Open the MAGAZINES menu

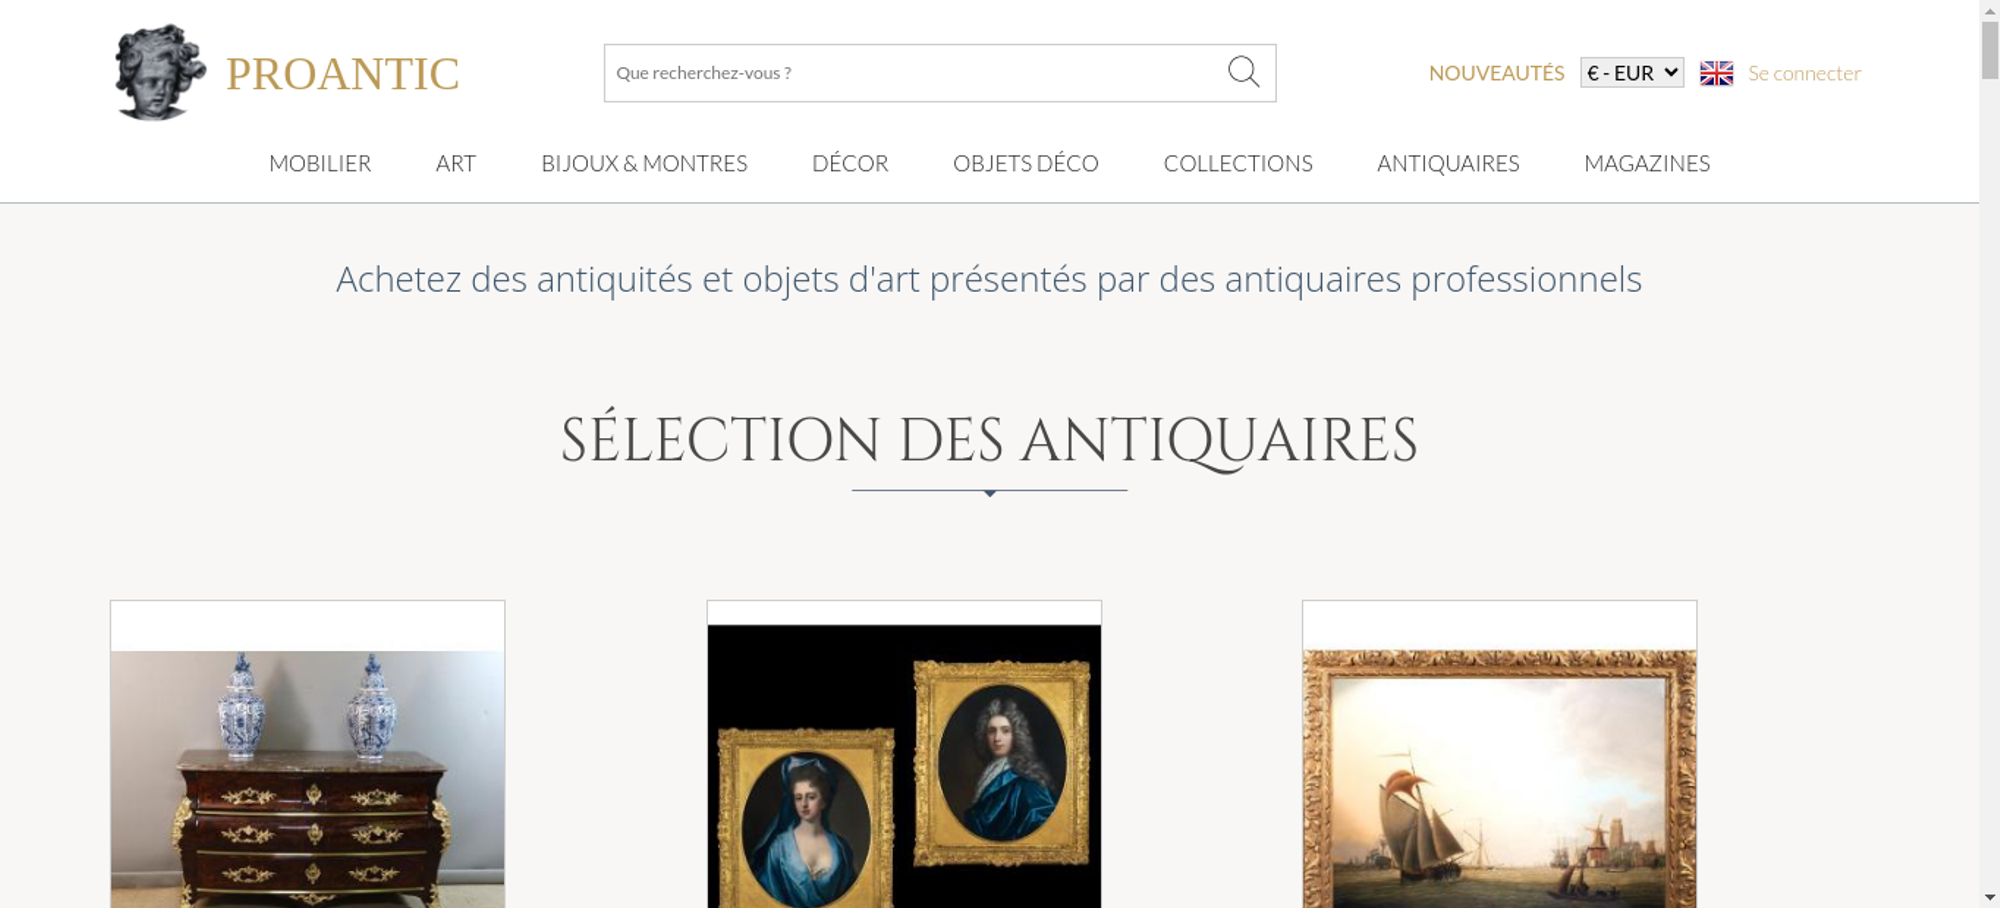(1647, 163)
